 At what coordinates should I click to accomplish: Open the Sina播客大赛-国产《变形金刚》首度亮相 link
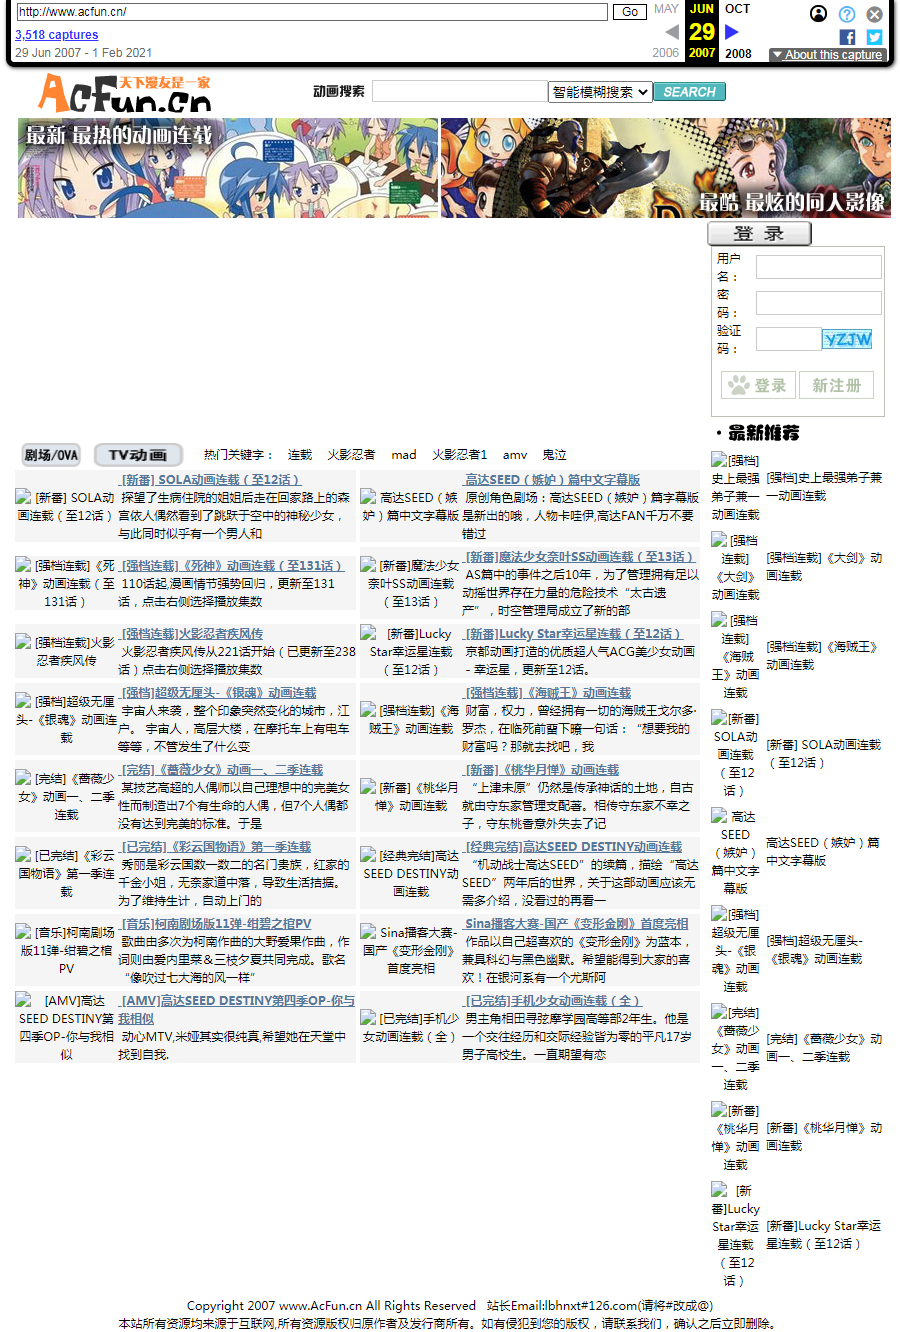(576, 924)
